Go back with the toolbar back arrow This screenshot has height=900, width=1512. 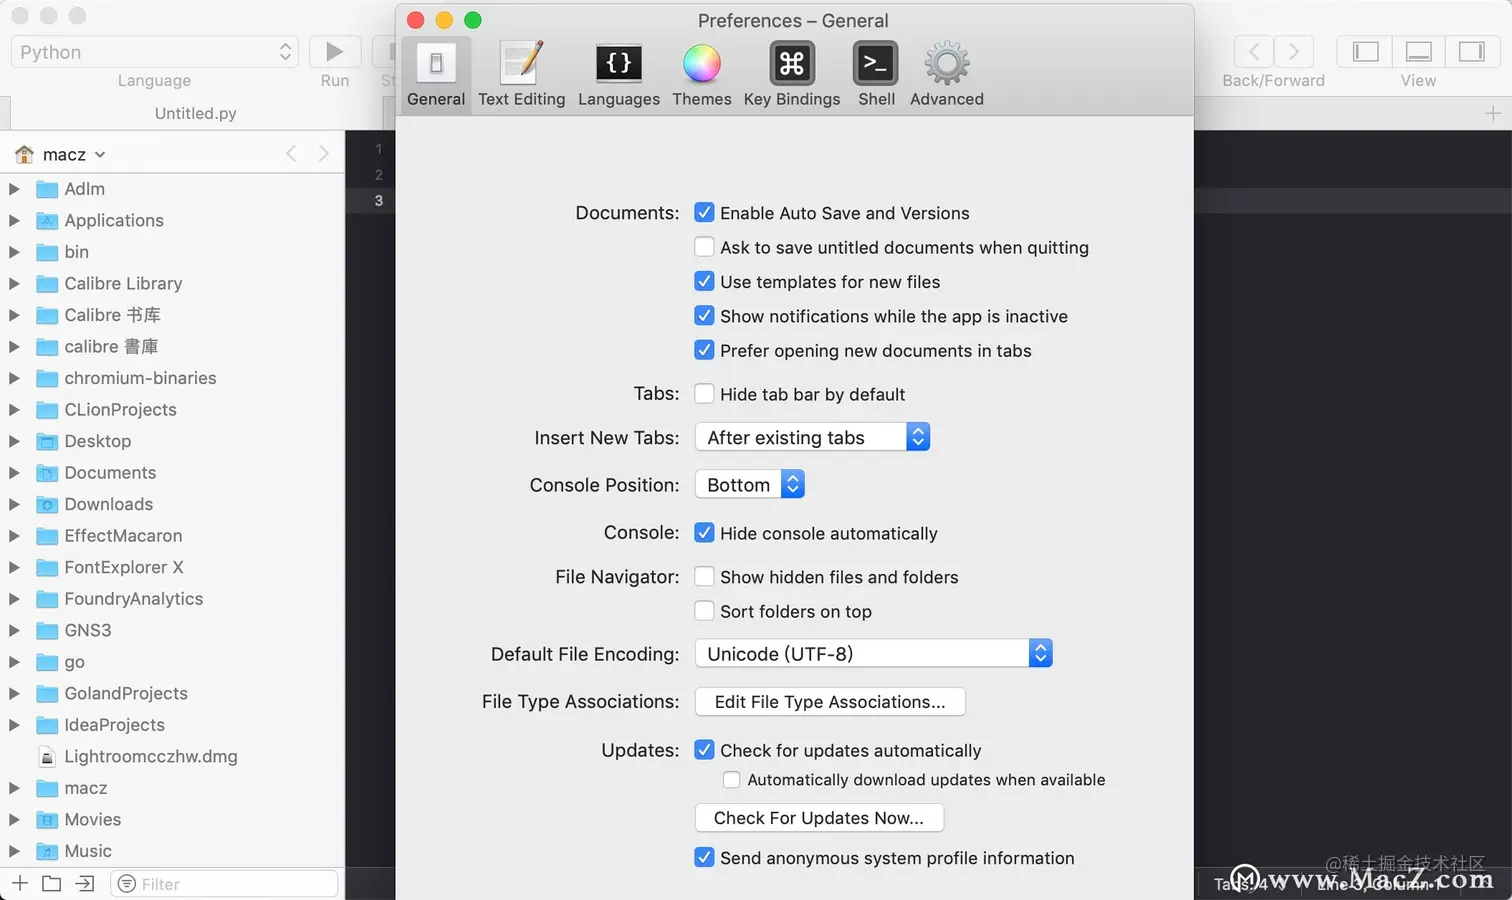(x=1254, y=52)
